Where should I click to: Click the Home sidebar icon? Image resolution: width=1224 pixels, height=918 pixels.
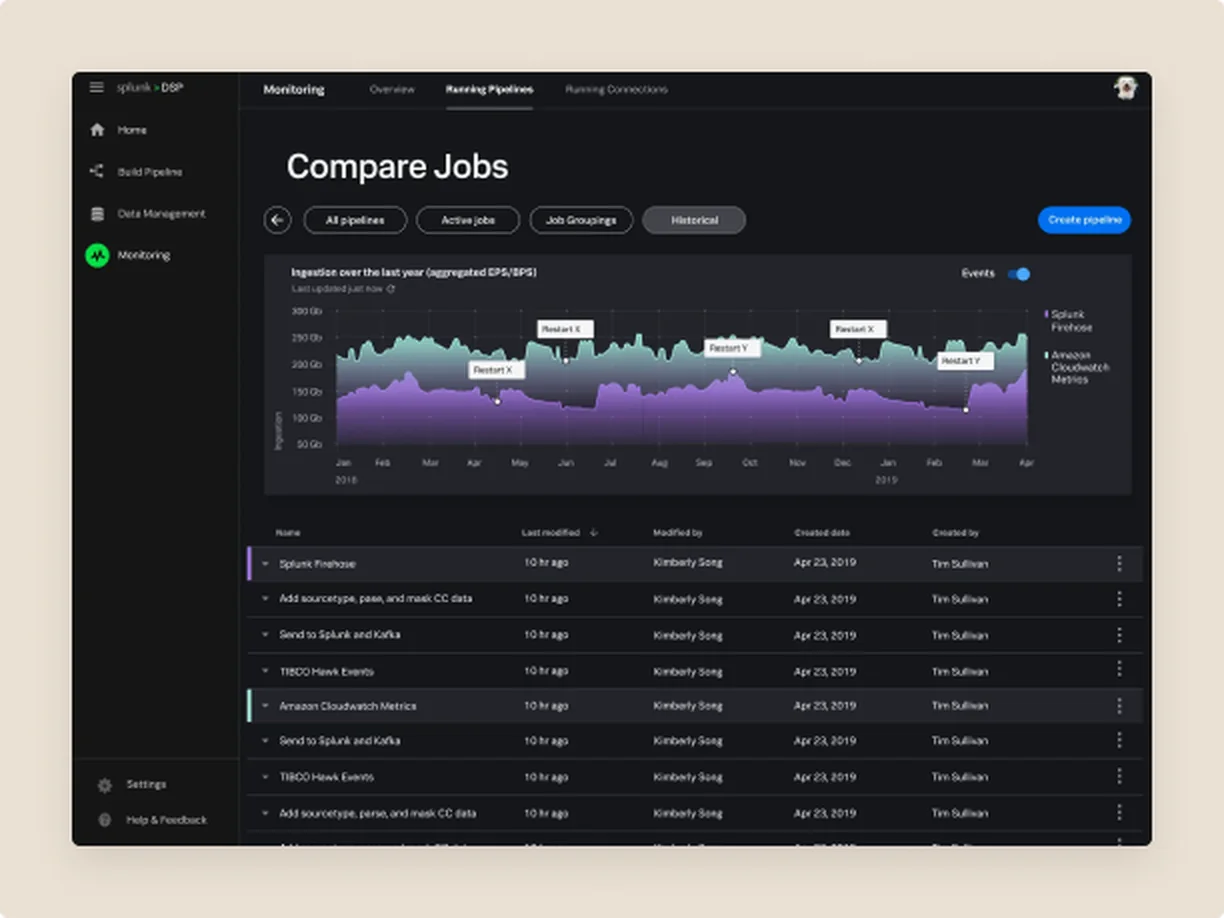coord(97,130)
